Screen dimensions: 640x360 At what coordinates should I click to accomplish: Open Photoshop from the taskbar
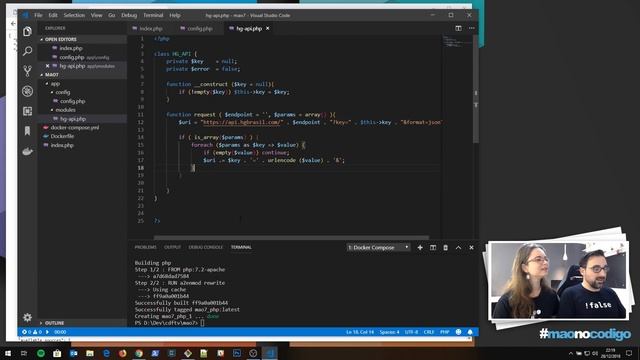pos(237,353)
